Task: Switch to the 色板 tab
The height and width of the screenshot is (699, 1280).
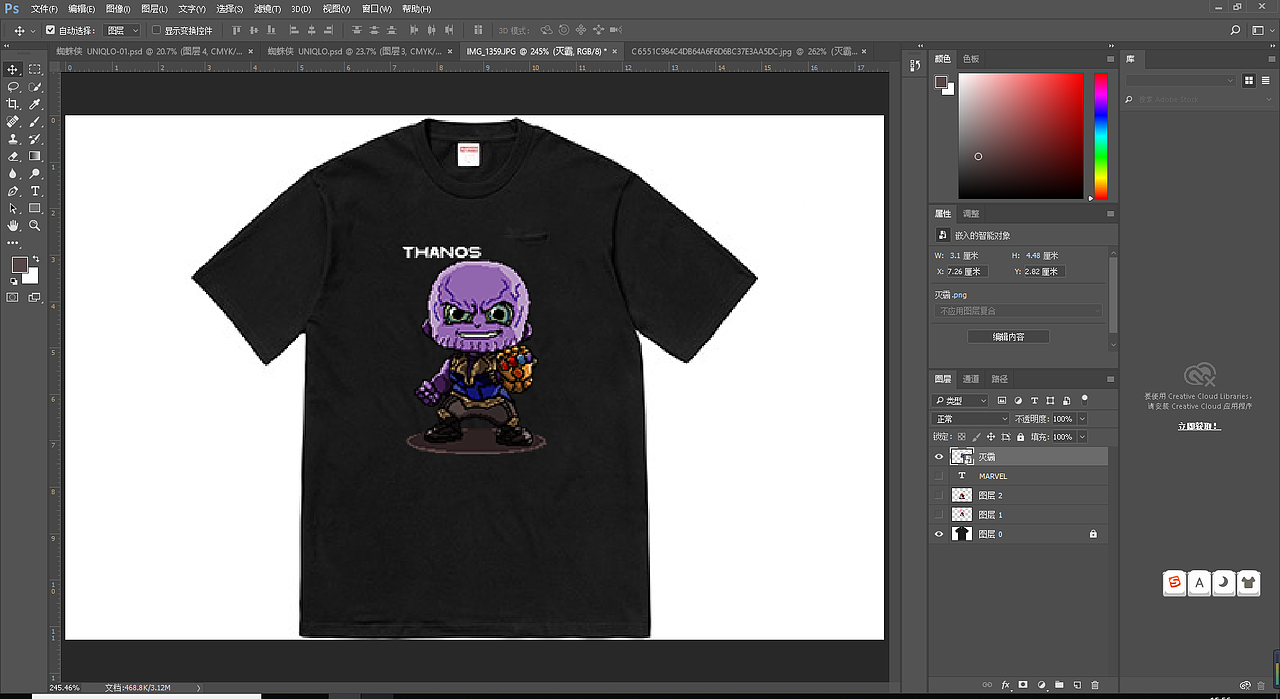Action: [x=971, y=59]
